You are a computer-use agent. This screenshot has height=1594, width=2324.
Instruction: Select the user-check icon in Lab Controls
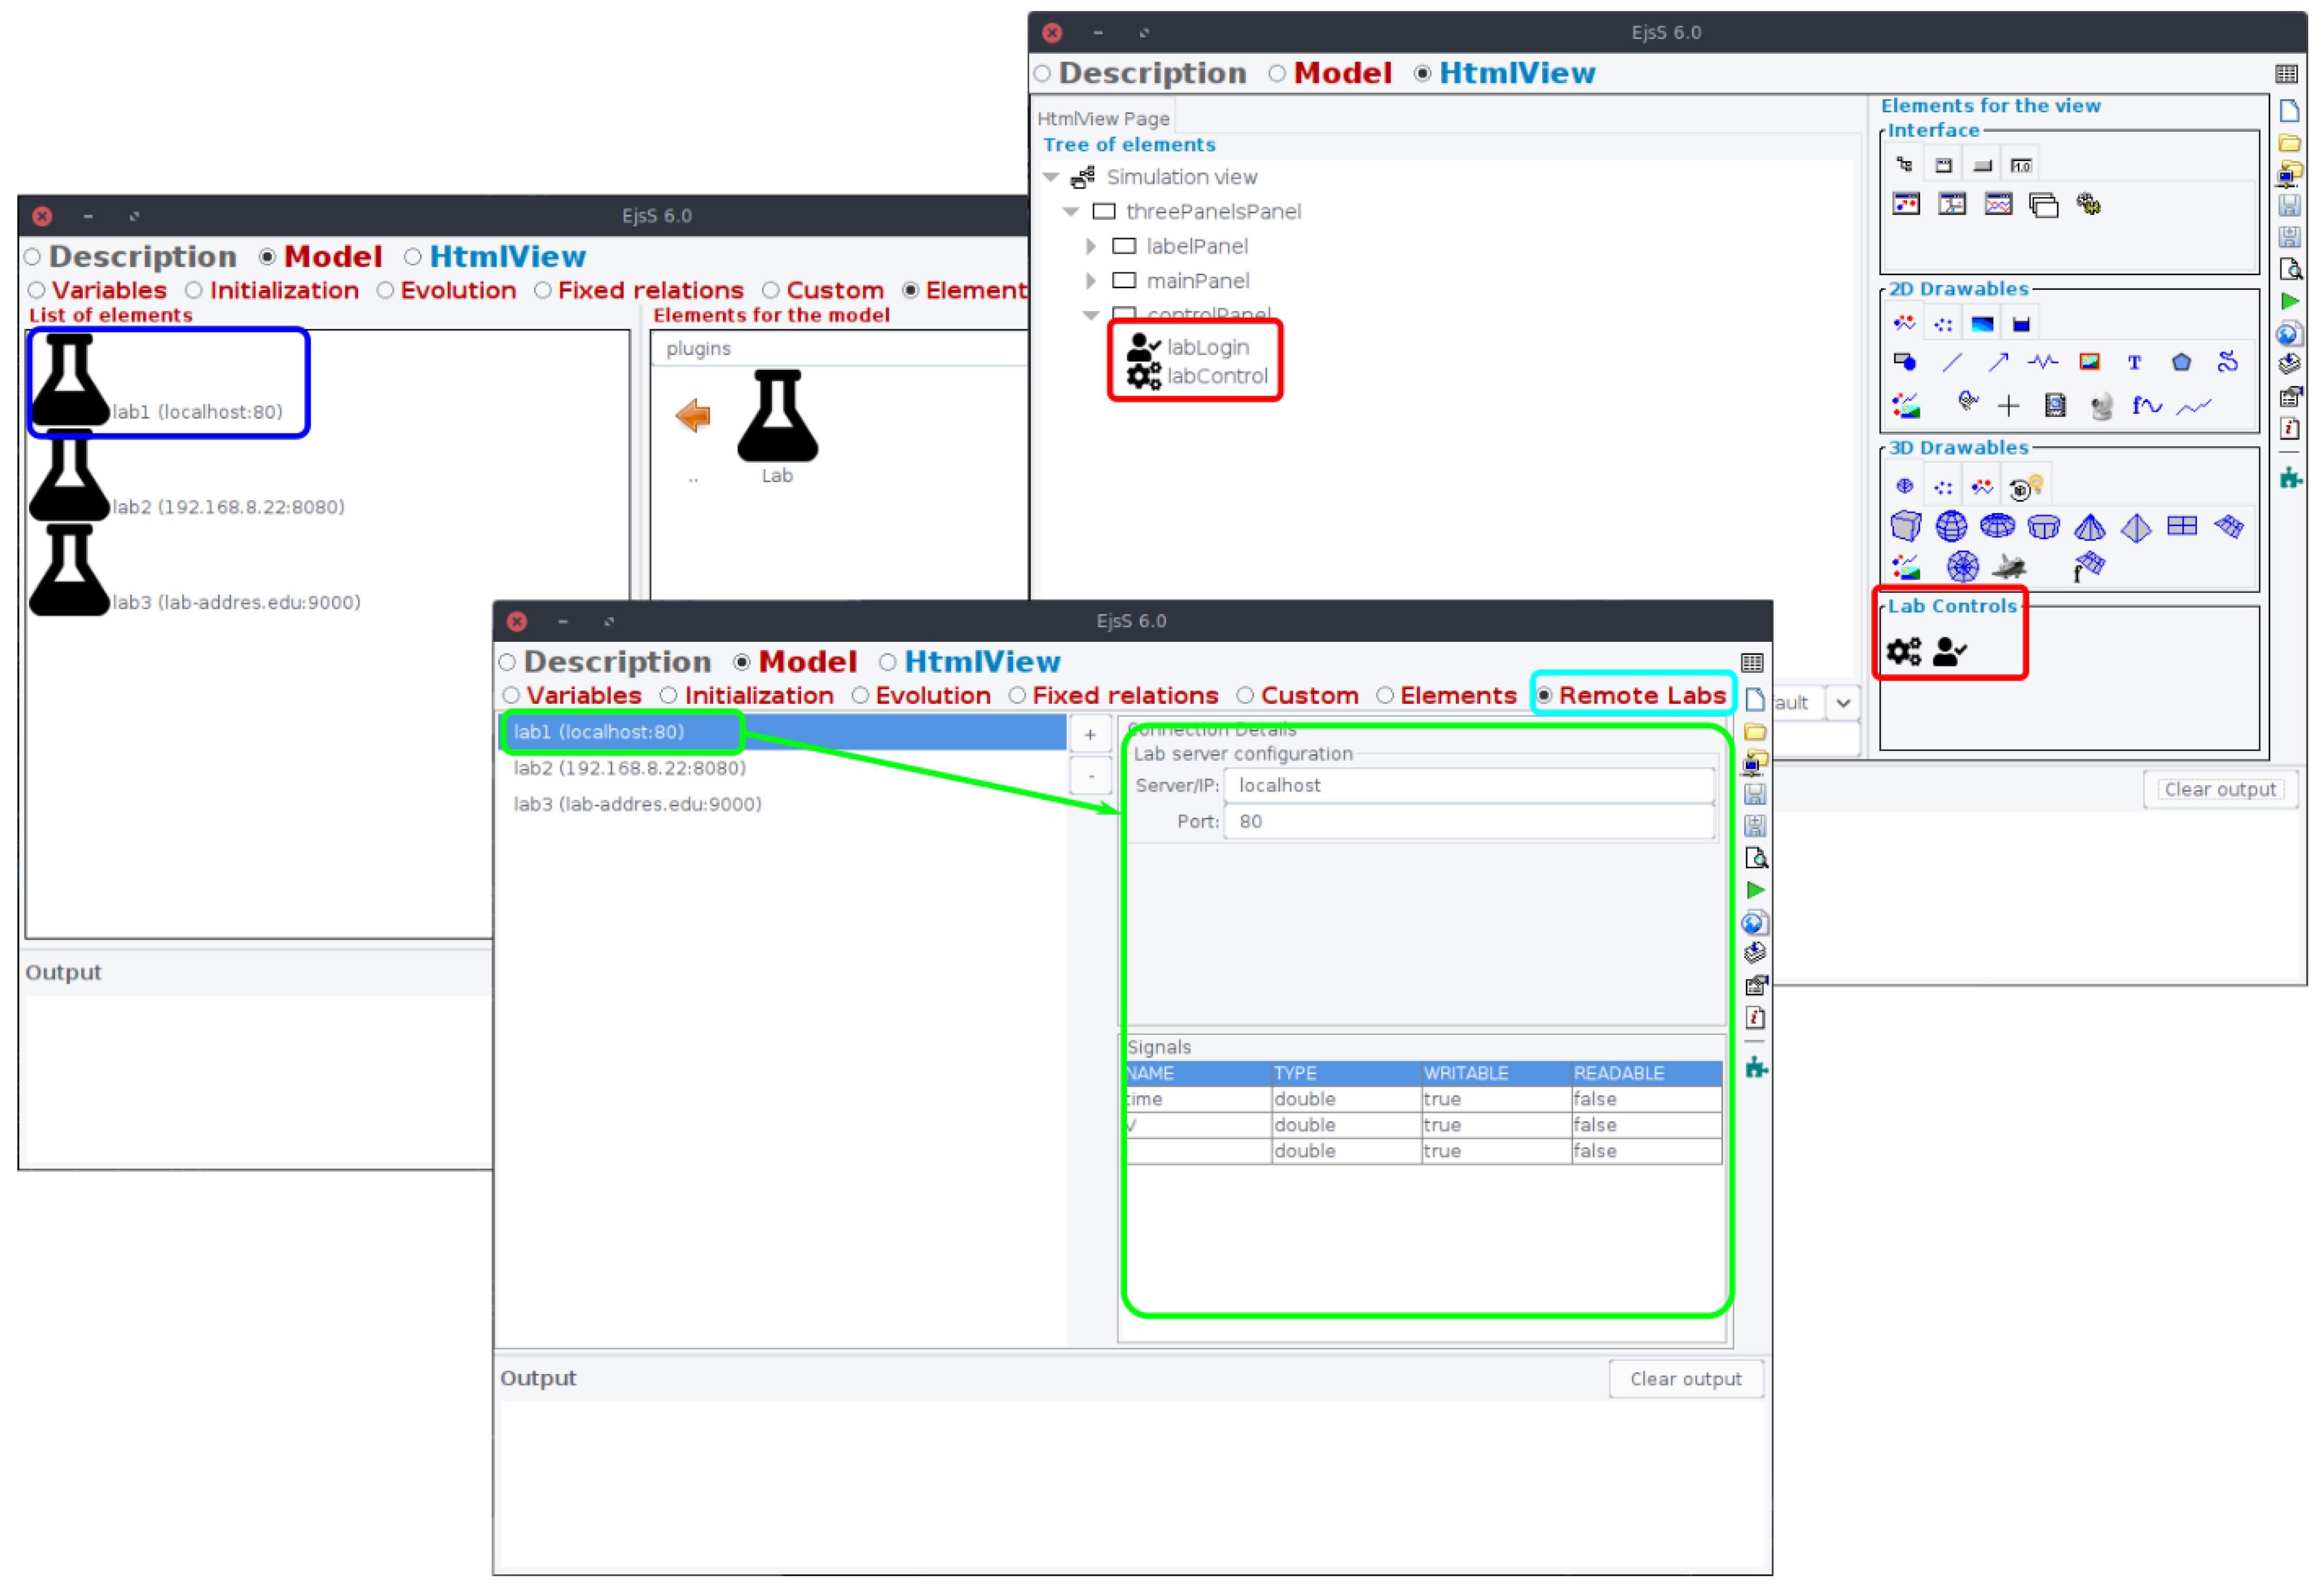pyautogui.click(x=1949, y=652)
